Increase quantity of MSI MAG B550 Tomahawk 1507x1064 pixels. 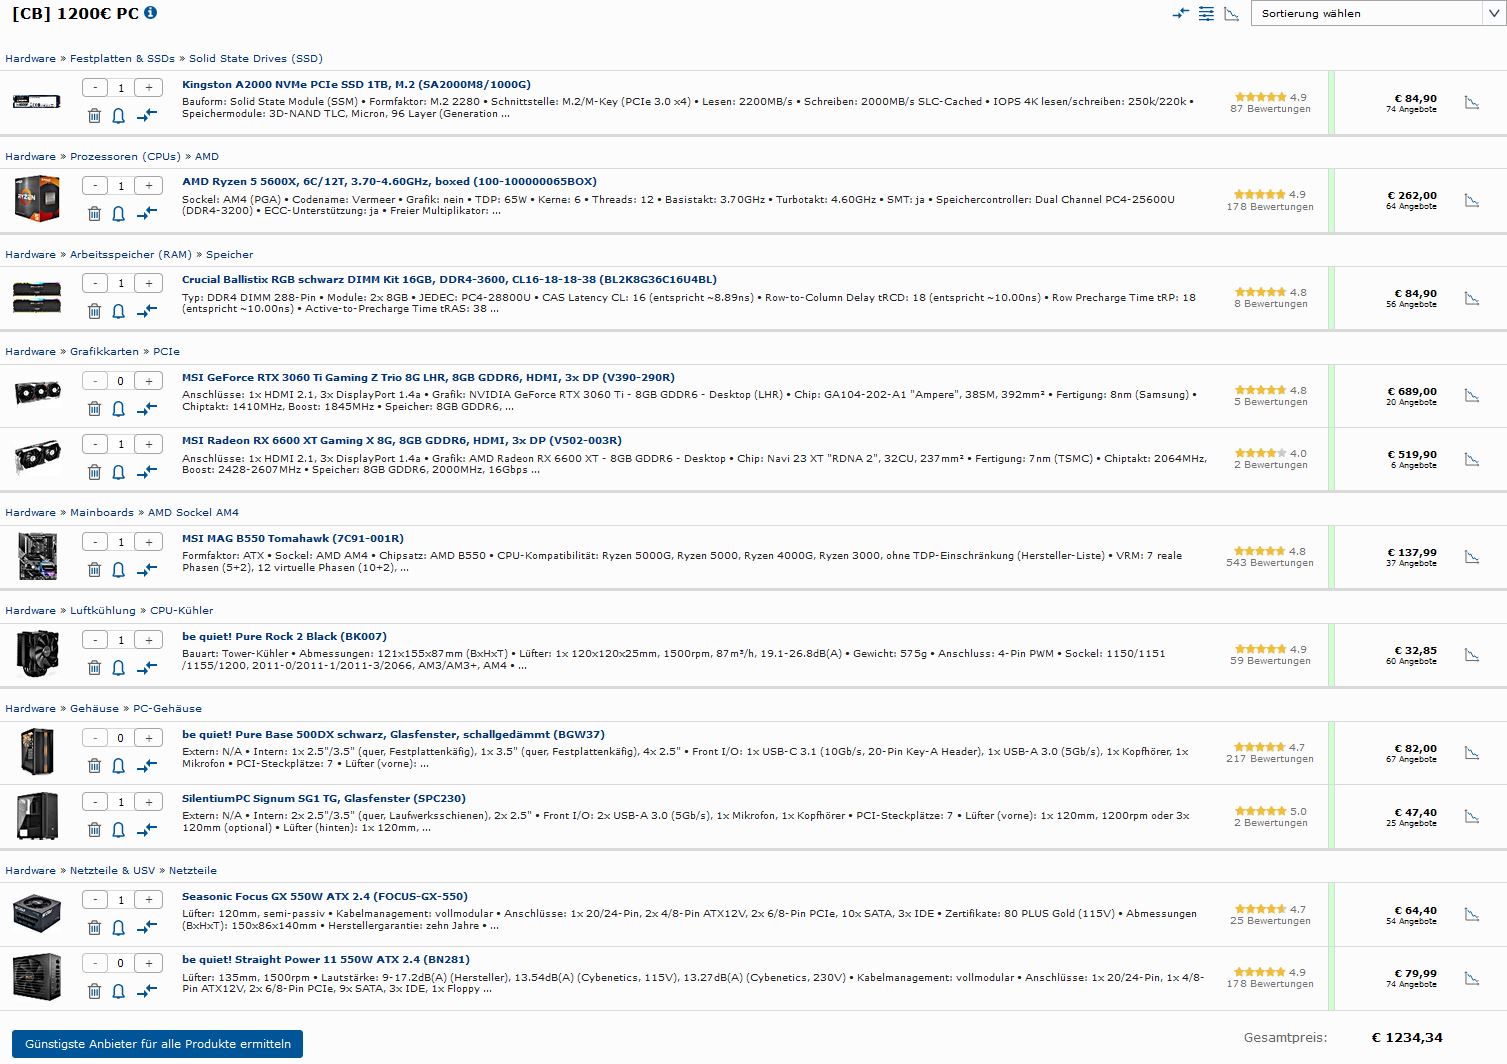149,542
